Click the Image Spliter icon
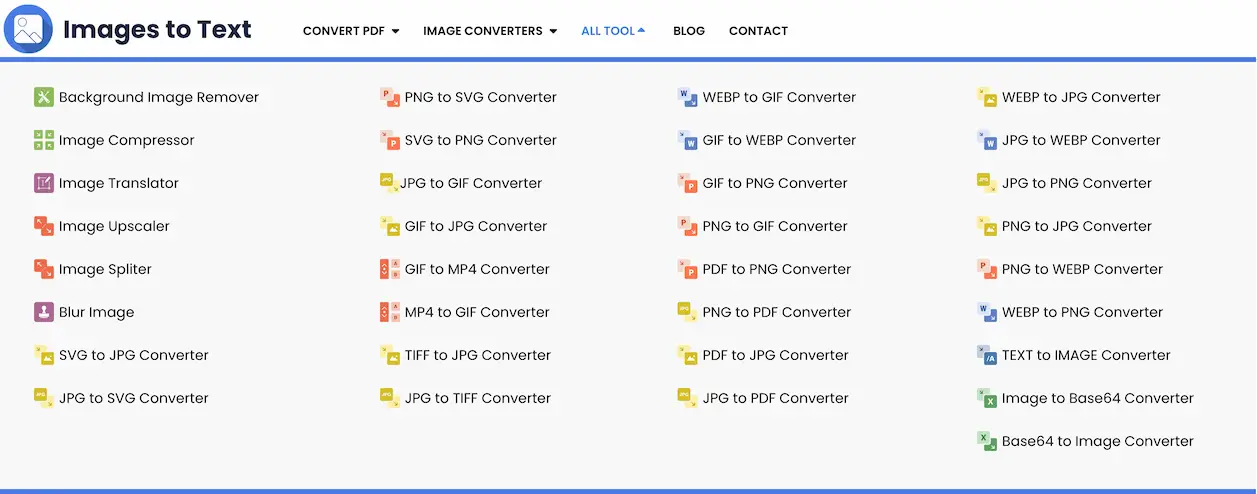This screenshot has height=494, width=1257. tap(43, 269)
